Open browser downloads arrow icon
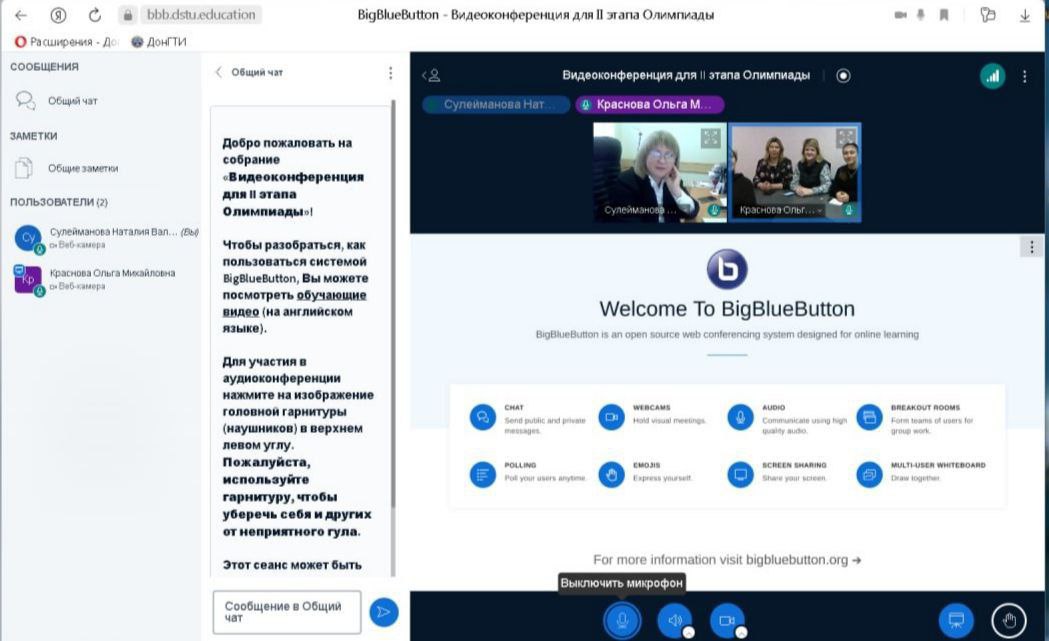 (x=1024, y=15)
